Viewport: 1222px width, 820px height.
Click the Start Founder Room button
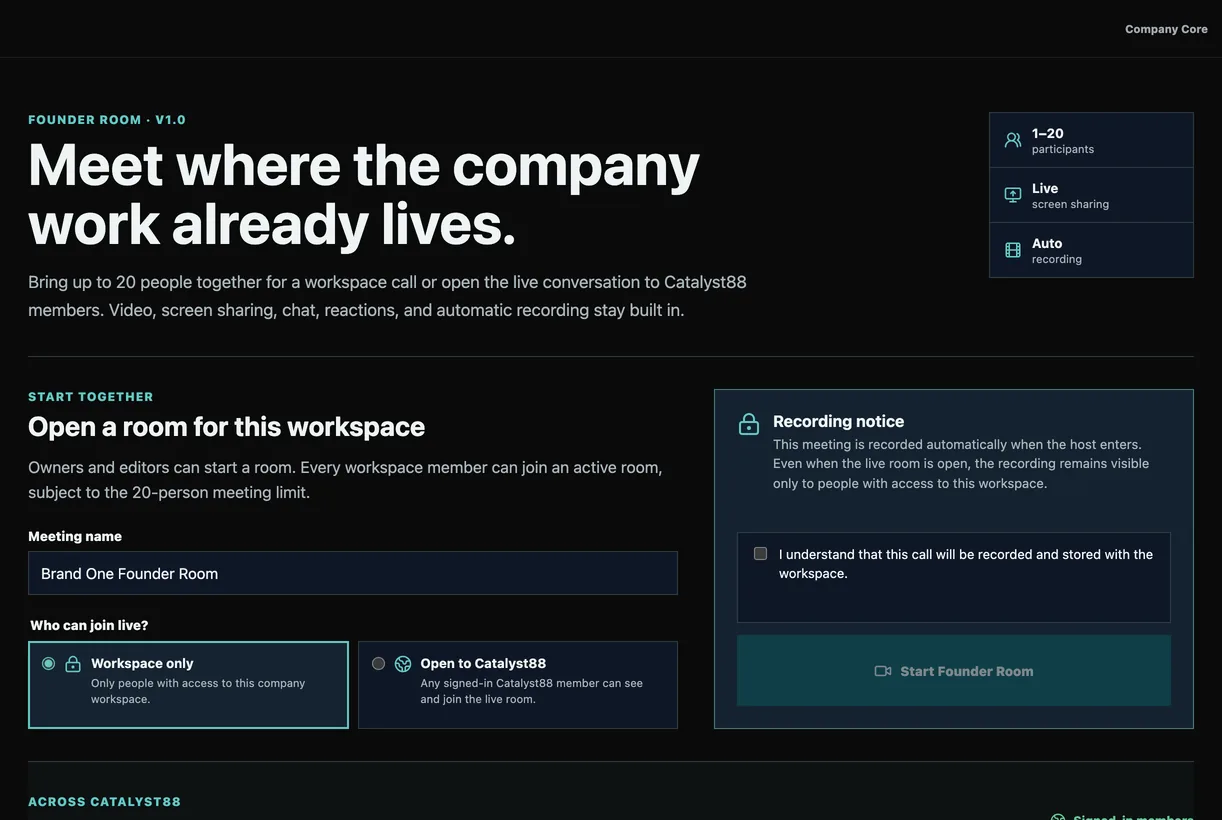click(954, 671)
